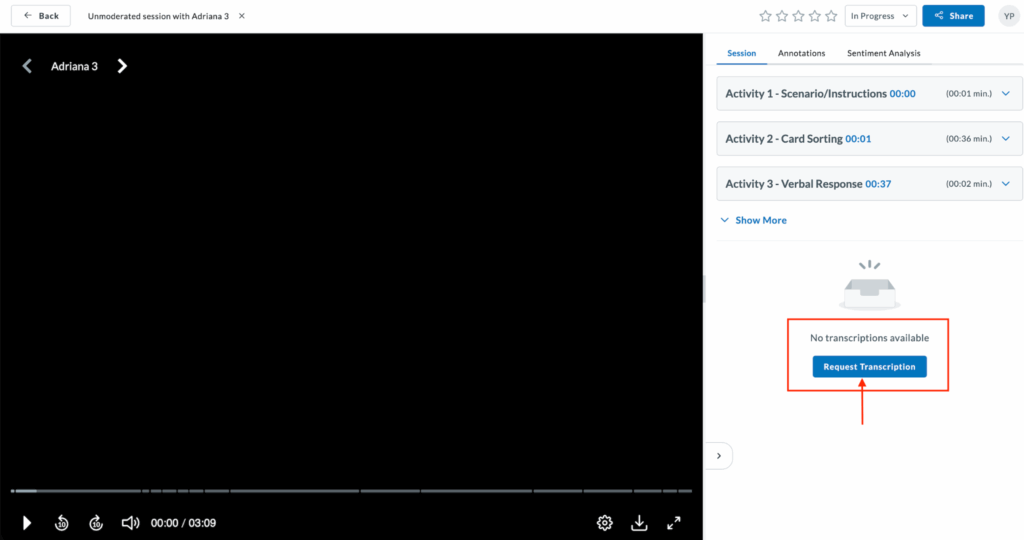
Task: Collapse the right side panel
Action: pyautogui.click(x=719, y=456)
